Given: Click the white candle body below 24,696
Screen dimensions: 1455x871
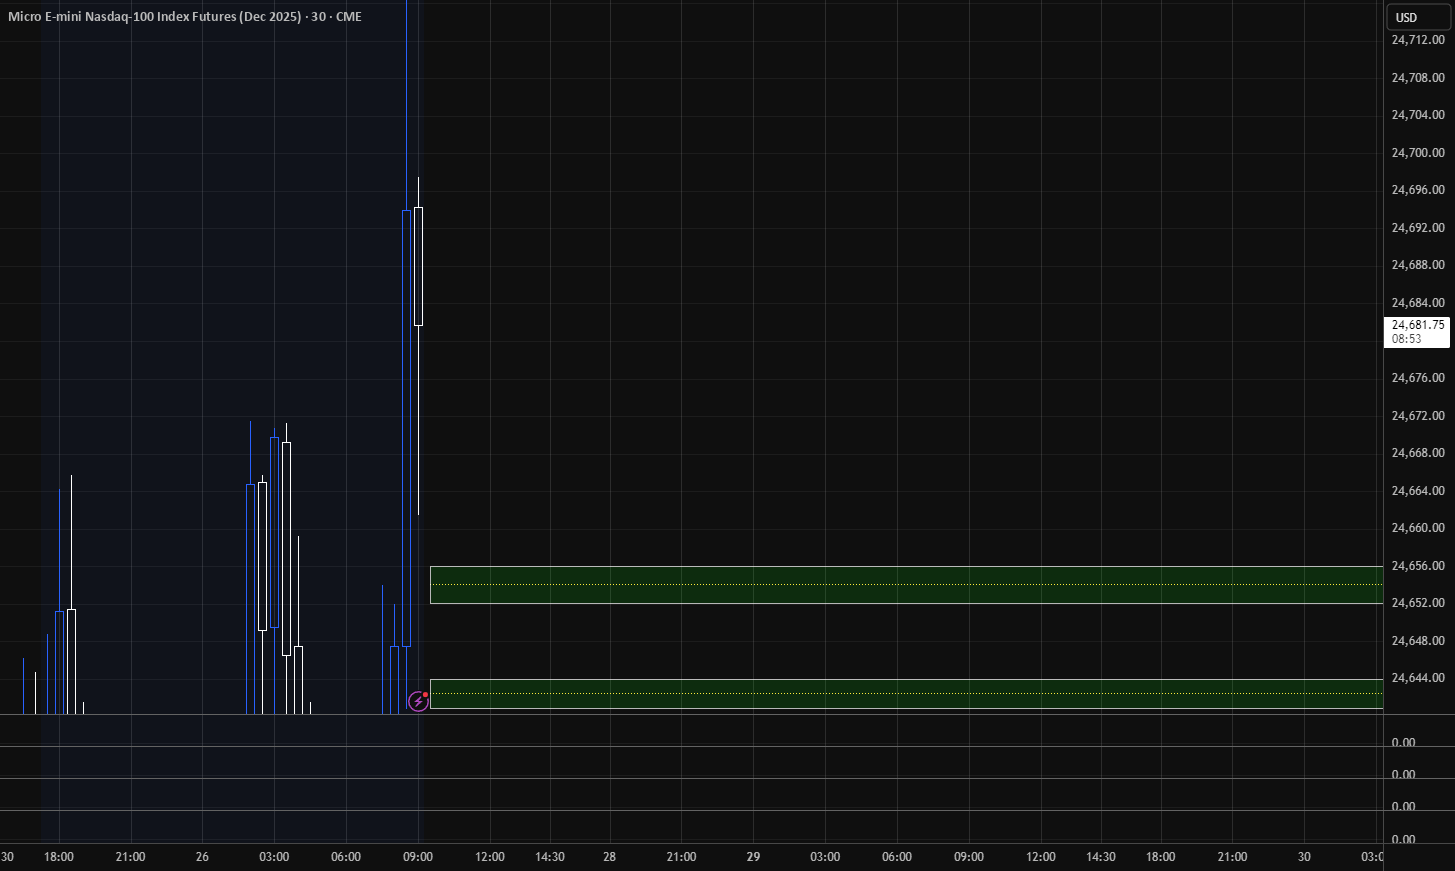Looking at the screenshot, I should tap(418, 266).
